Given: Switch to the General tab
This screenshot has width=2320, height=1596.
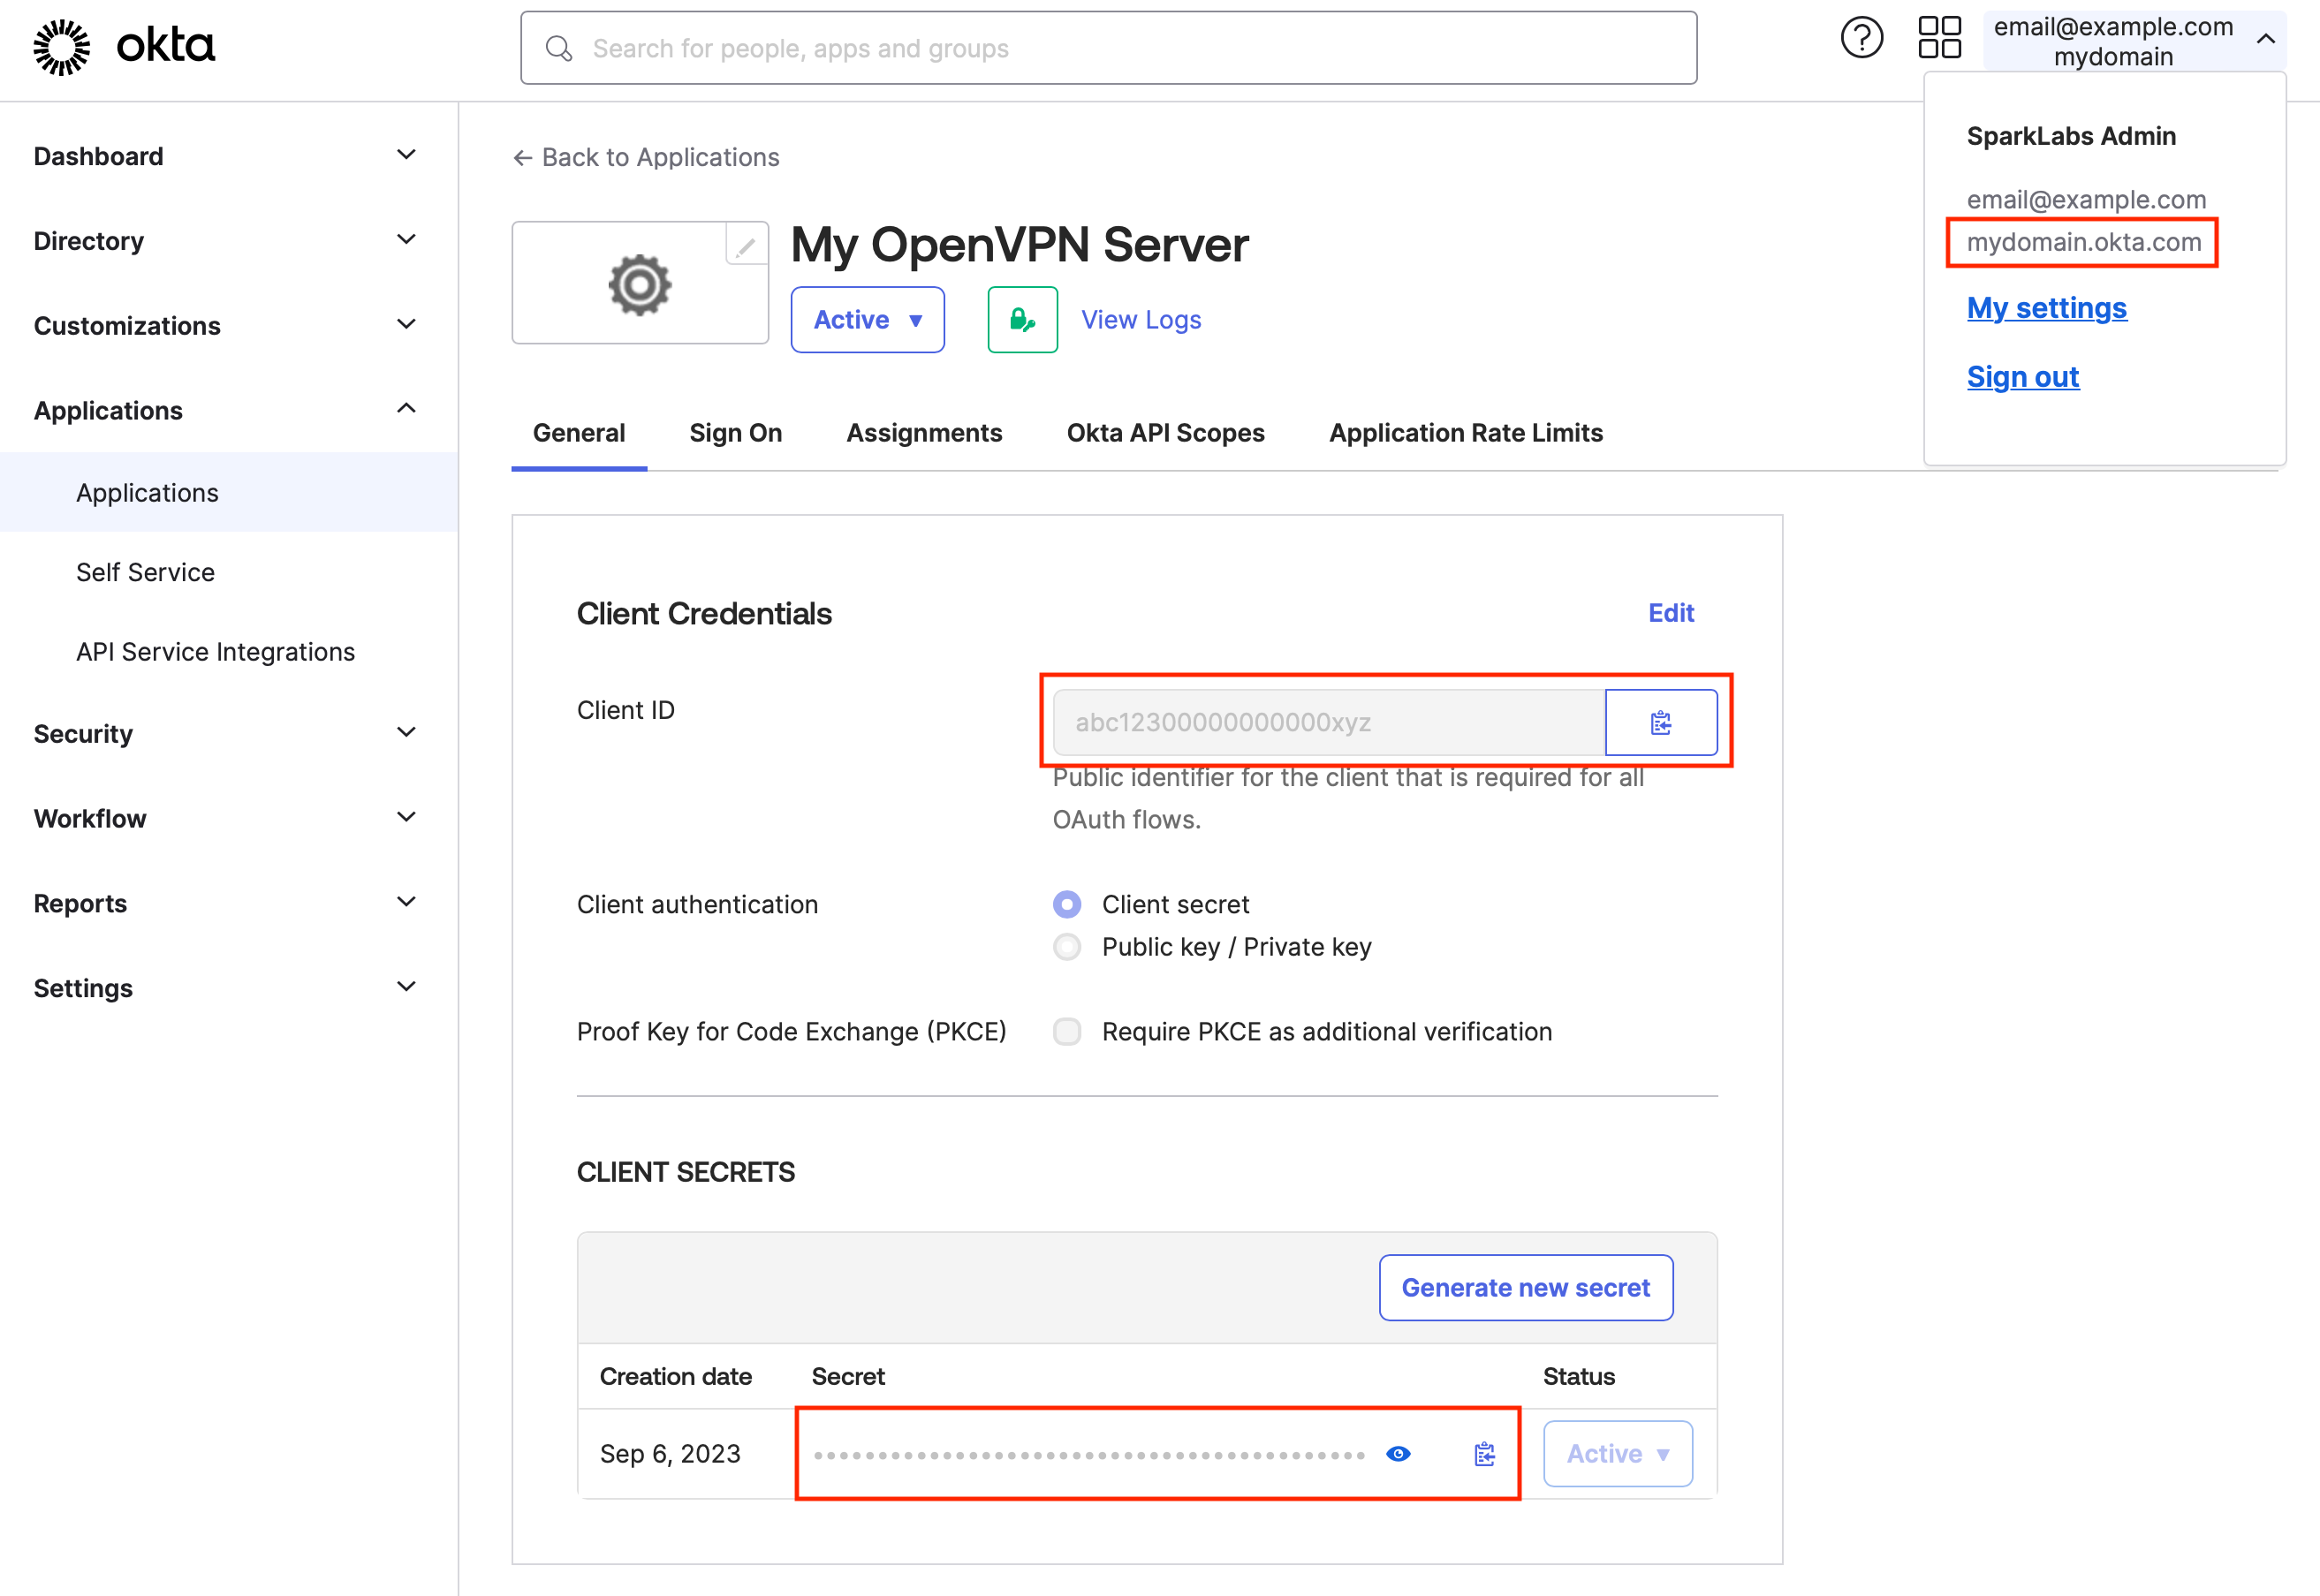Looking at the screenshot, I should [579, 433].
